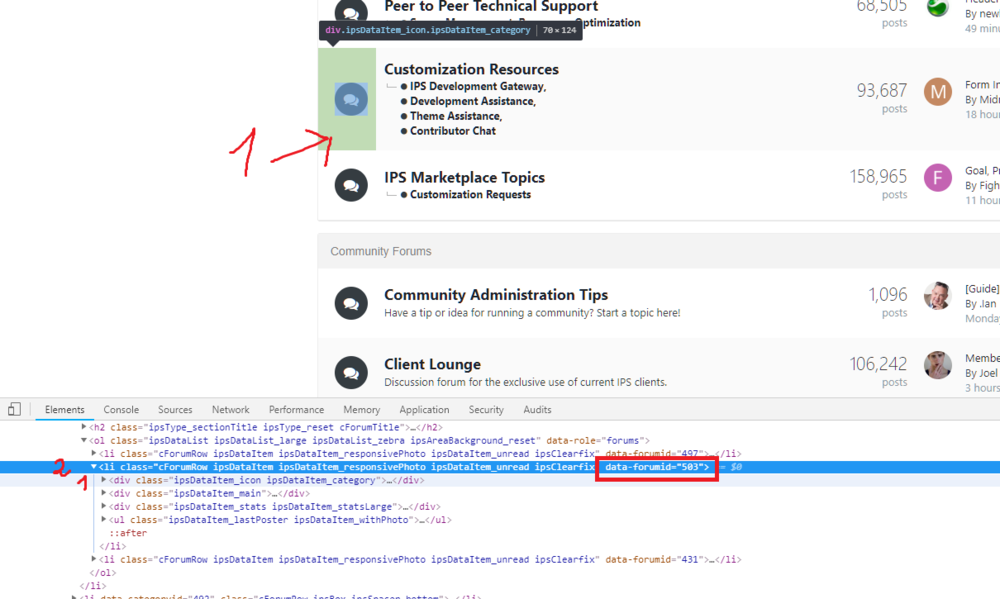
Task: Click the orange M user avatar
Action: coord(938,92)
